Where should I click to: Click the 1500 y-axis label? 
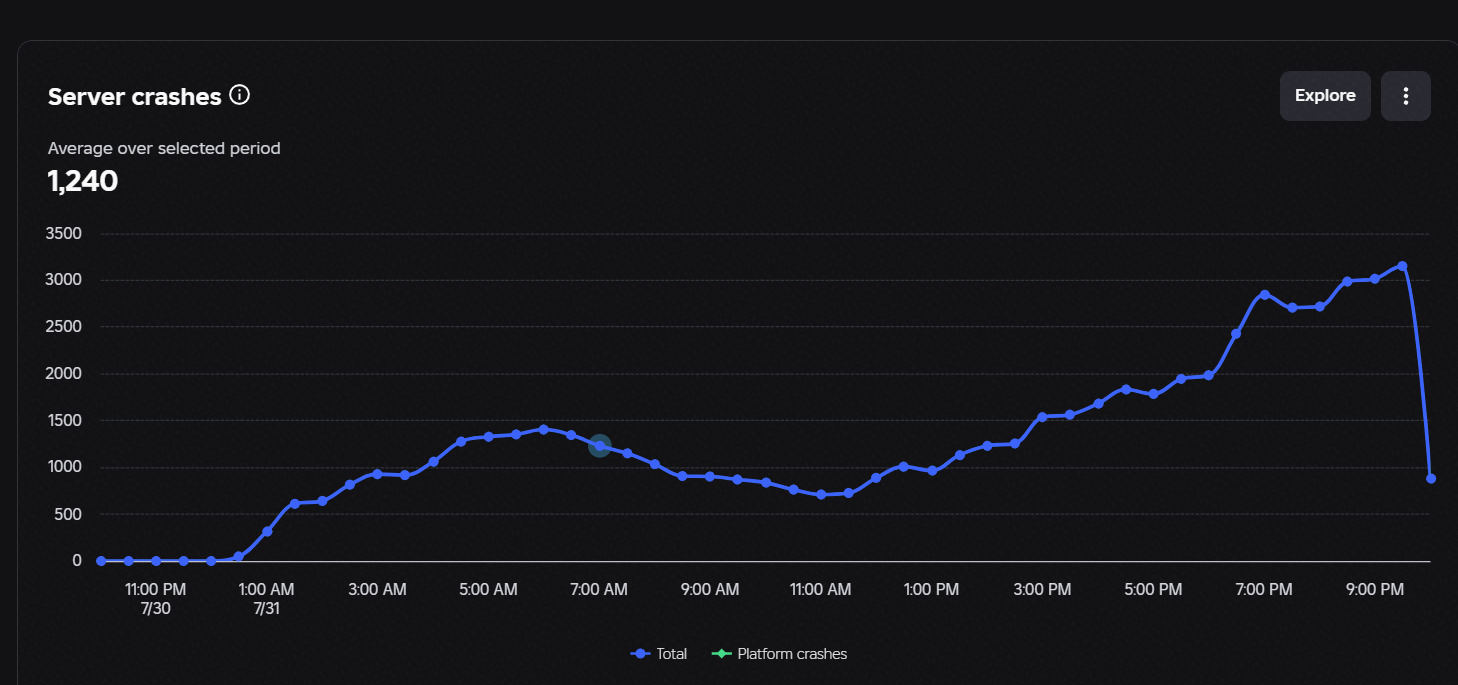(64, 421)
